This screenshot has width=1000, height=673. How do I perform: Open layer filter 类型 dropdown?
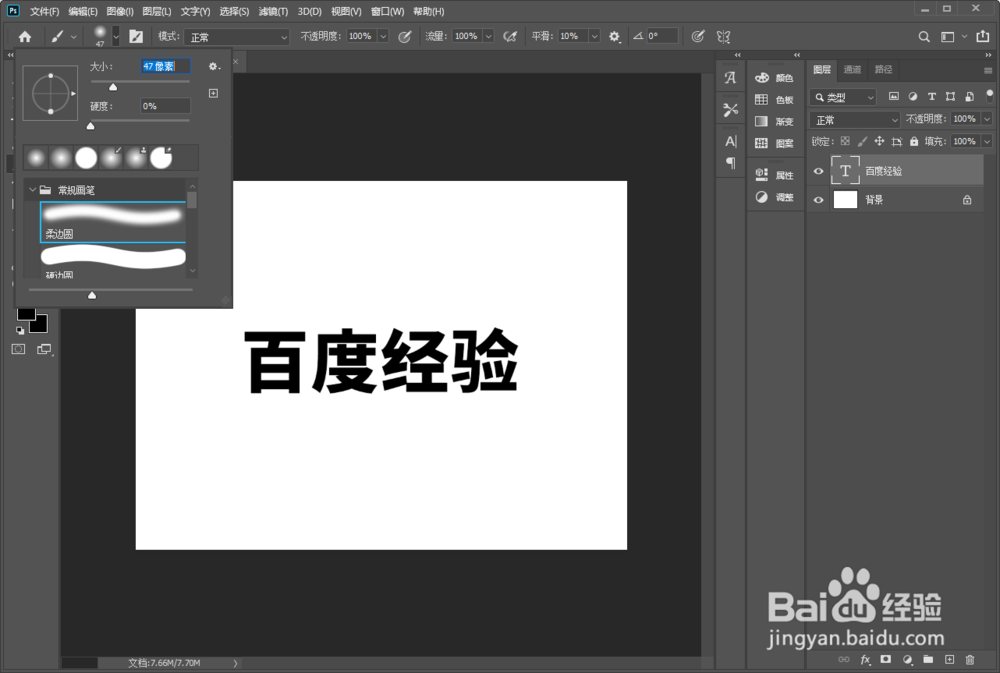[843, 97]
